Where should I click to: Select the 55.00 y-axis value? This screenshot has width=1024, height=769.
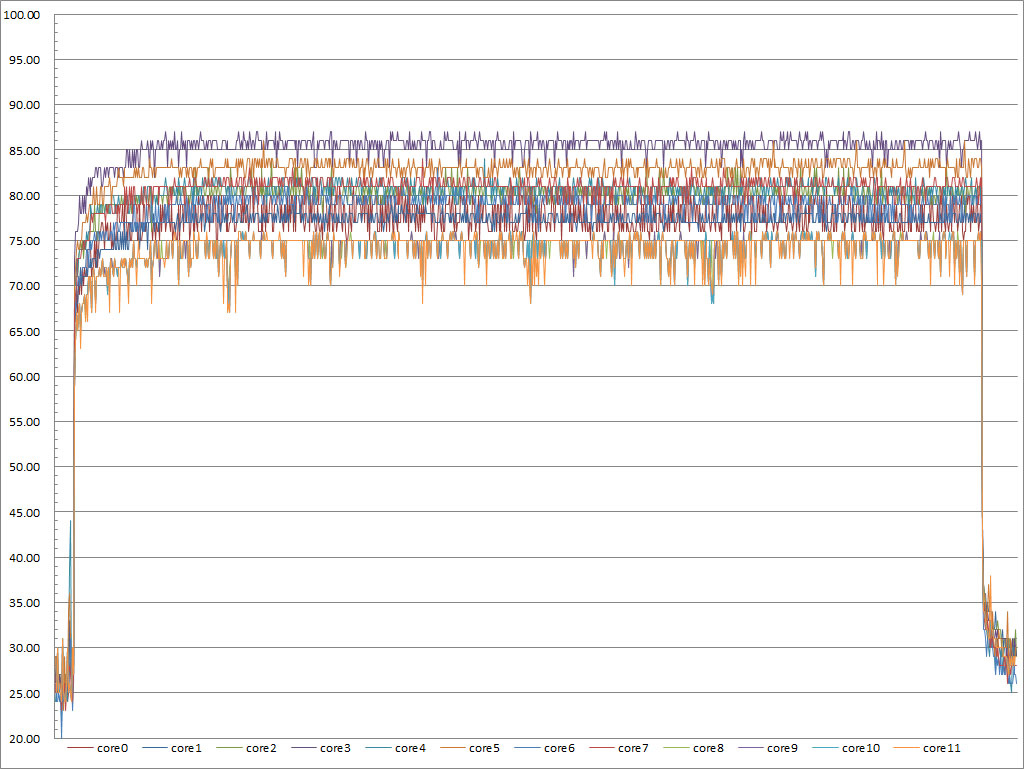coord(24,422)
